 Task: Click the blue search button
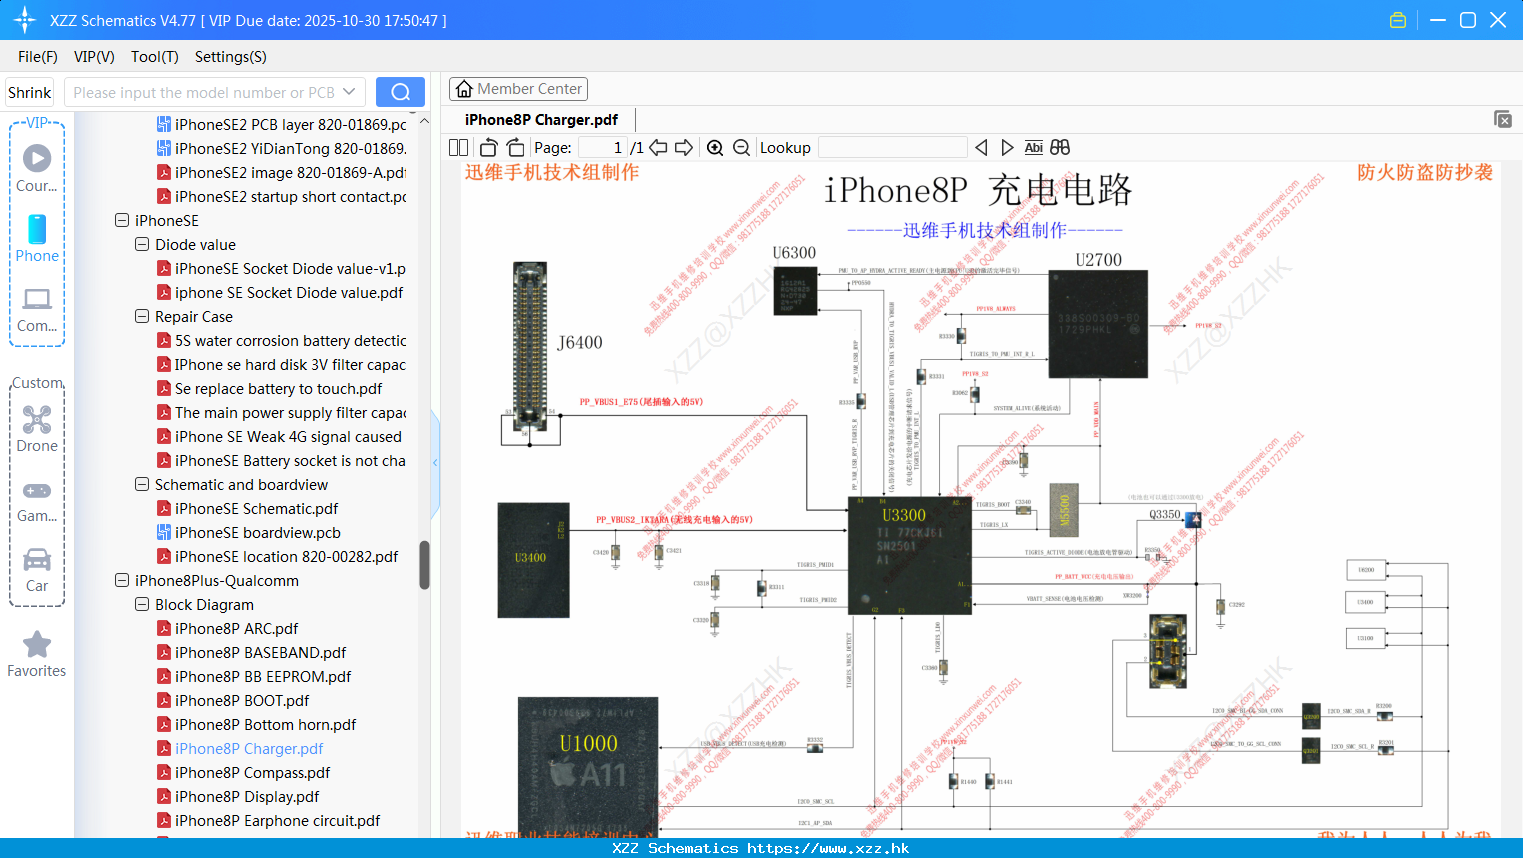(400, 92)
